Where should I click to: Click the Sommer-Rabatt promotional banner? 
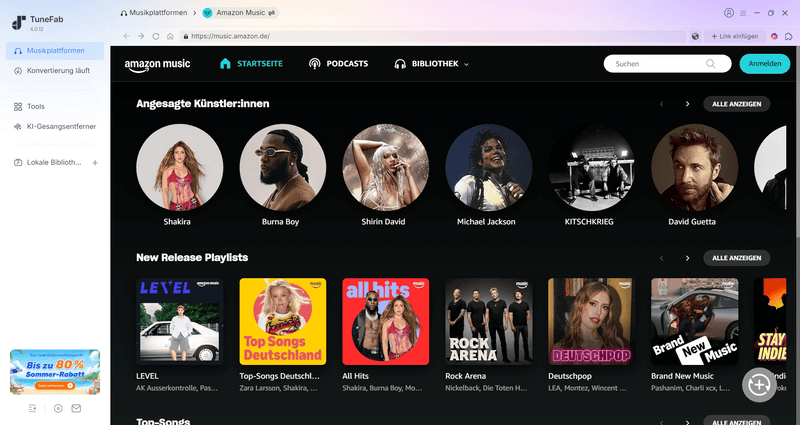(55, 372)
